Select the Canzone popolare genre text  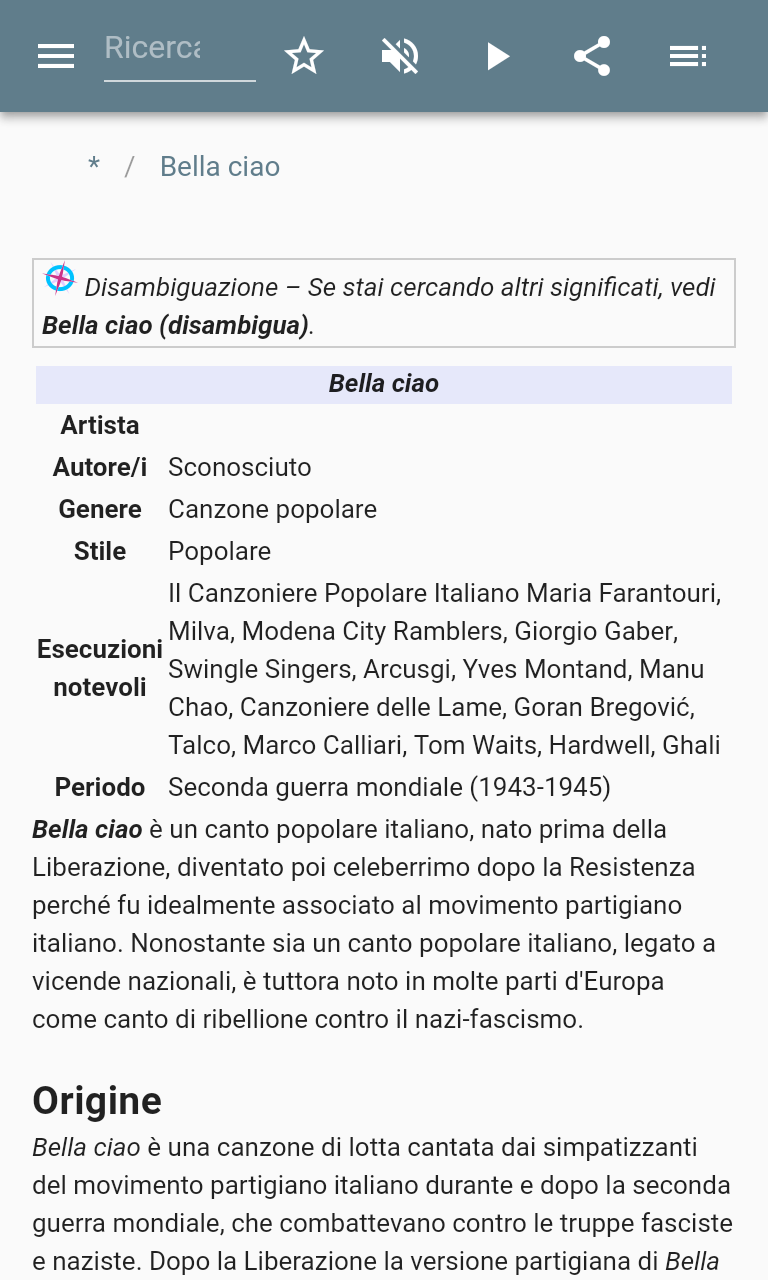272,509
